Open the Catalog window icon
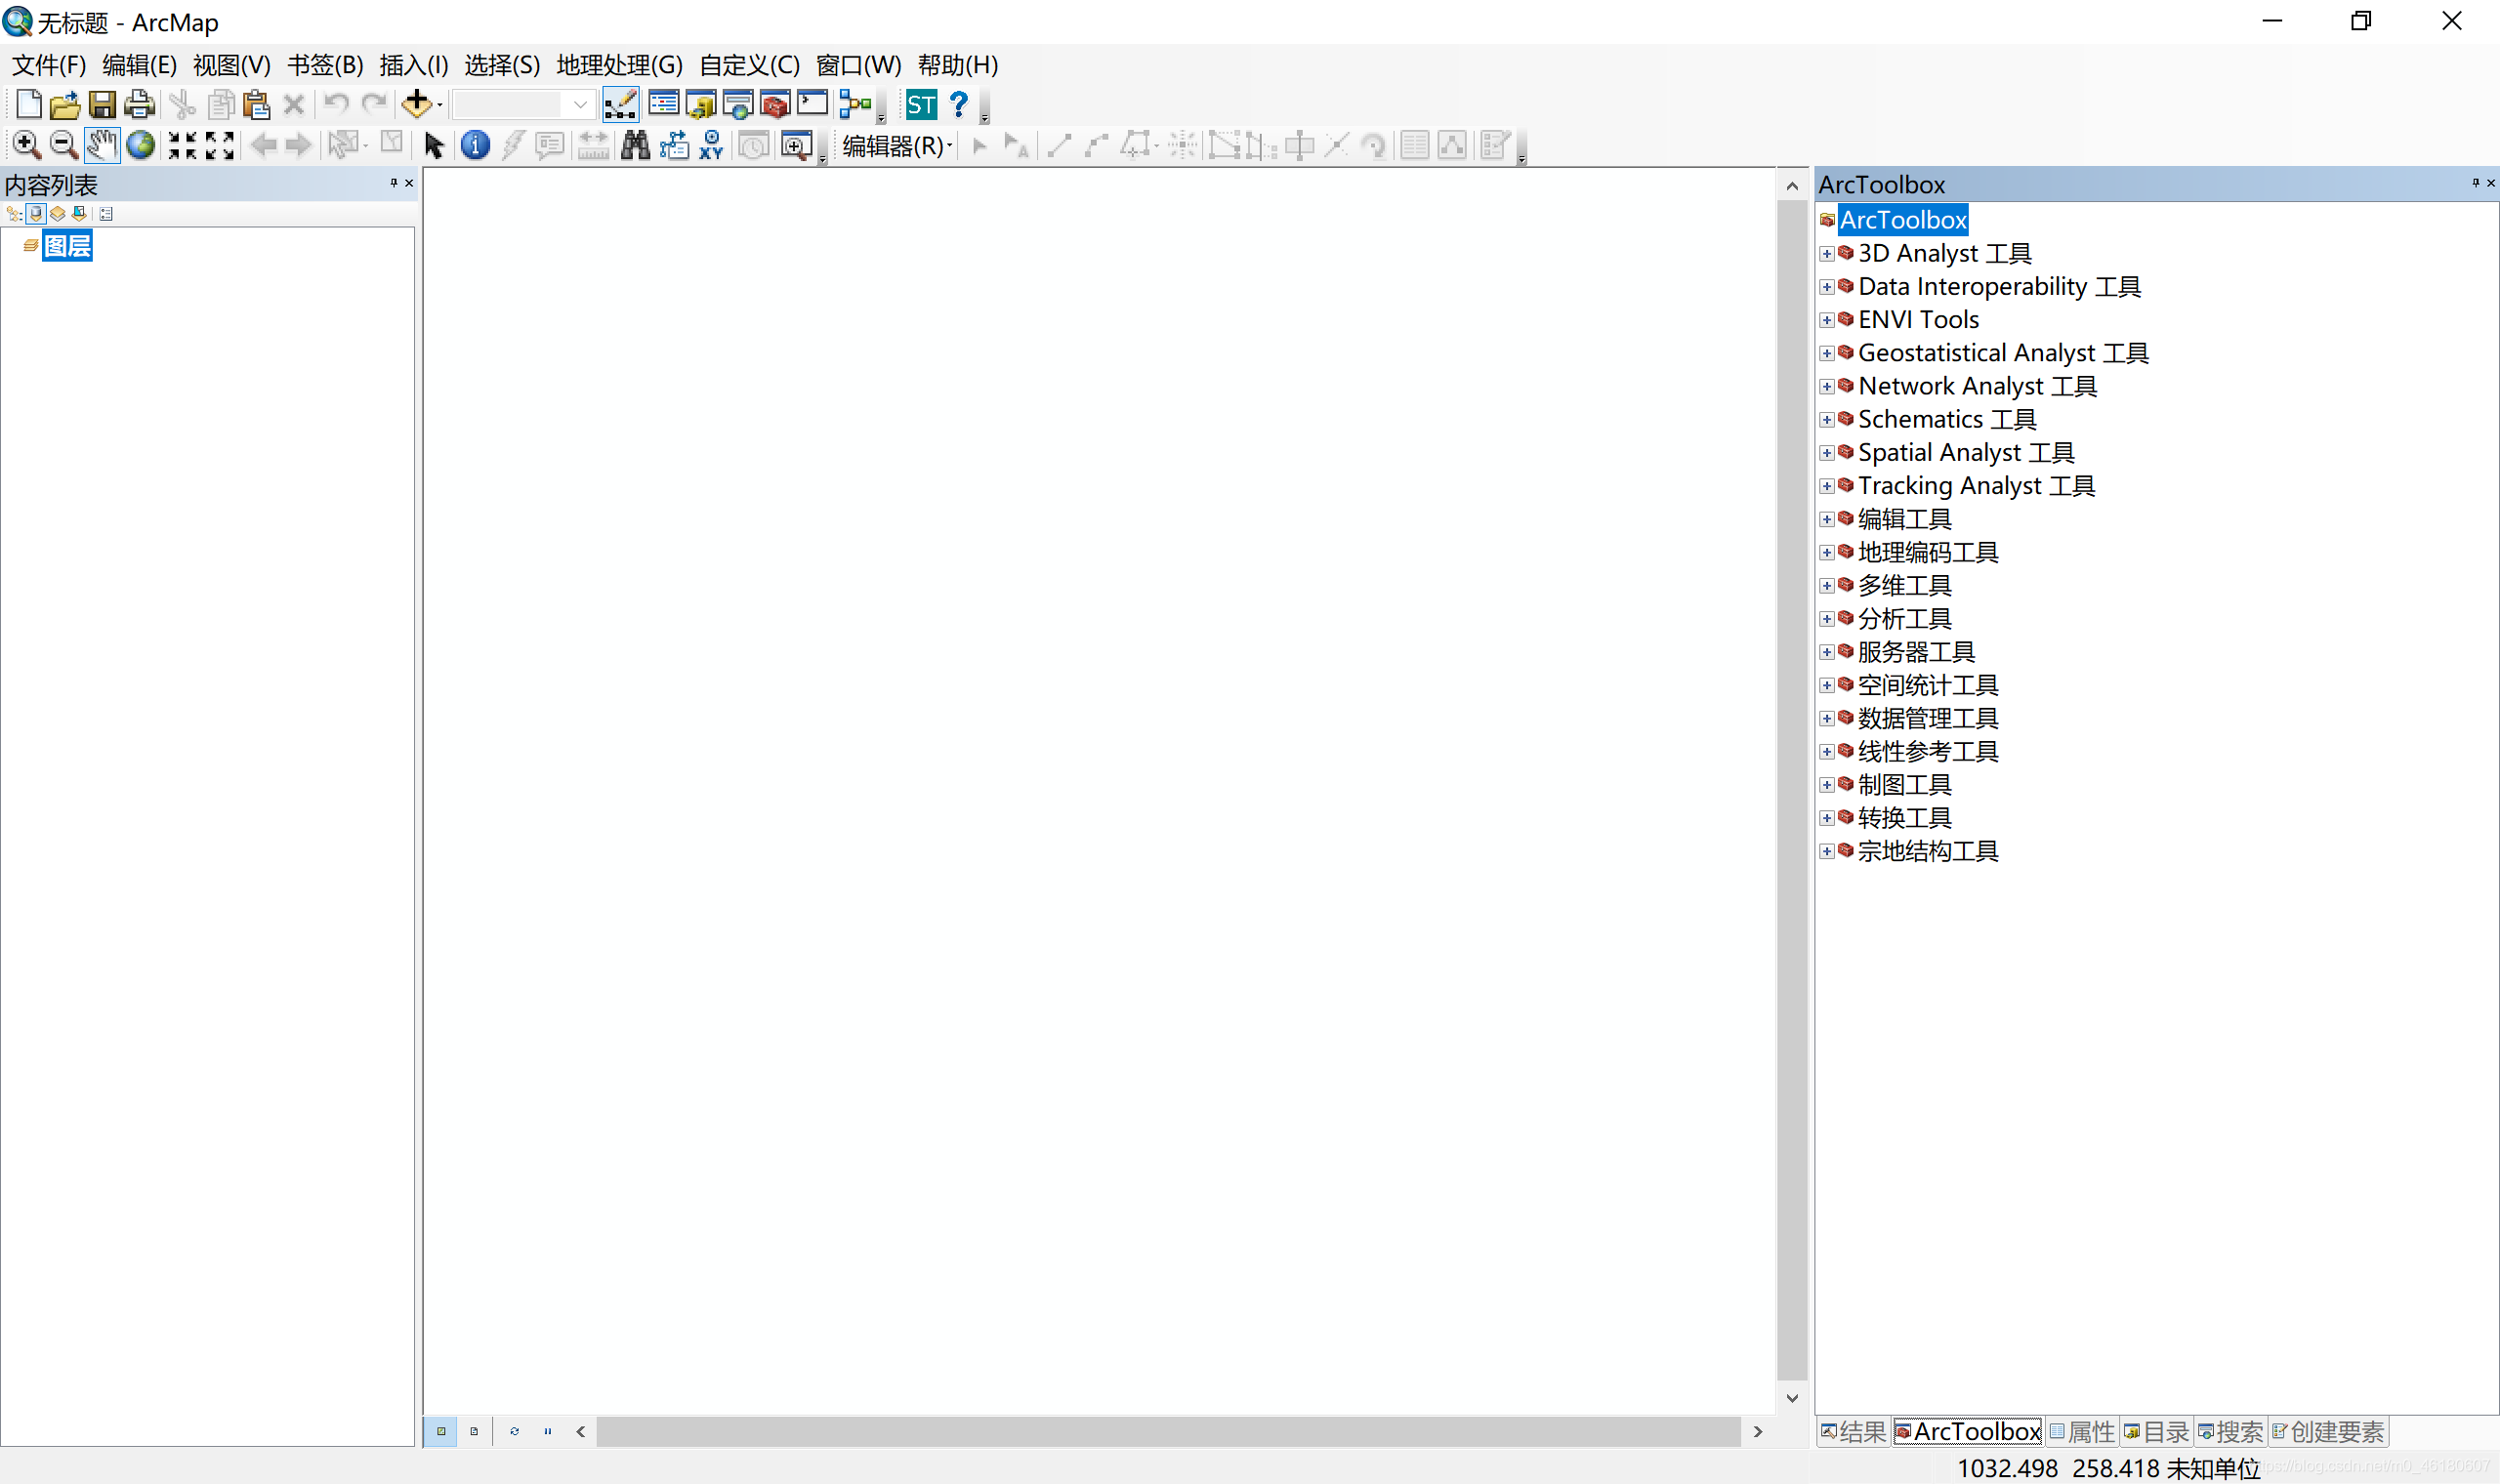This screenshot has height=1484, width=2500. pyautogui.click(x=701, y=104)
